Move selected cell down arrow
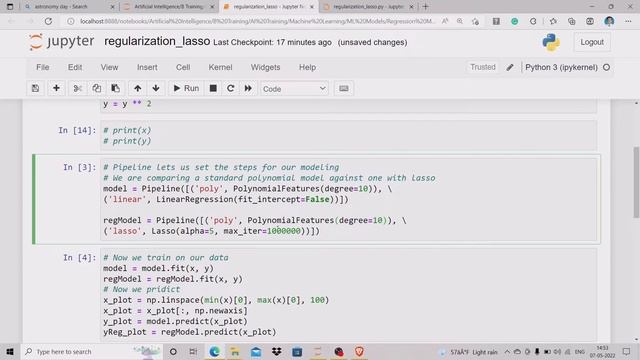Viewport: 640px width, 360px height. click(156, 89)
